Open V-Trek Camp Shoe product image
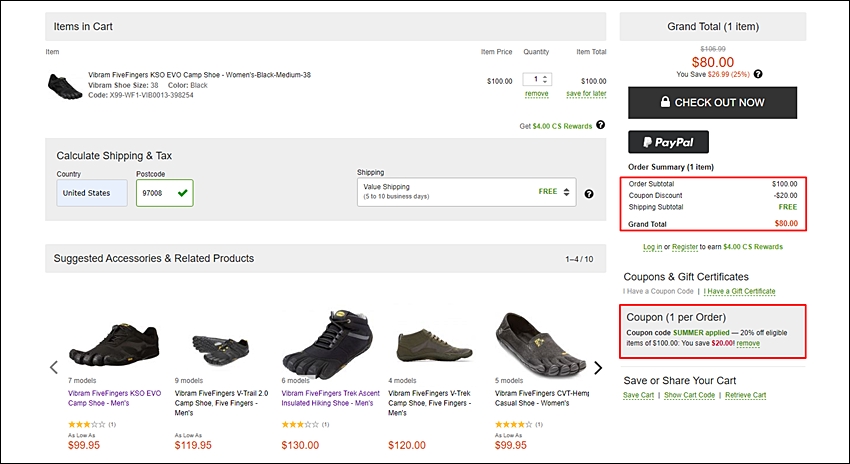The width and height of the screenshot is (850, 464). pyautogui.click(x=434, y=345)
